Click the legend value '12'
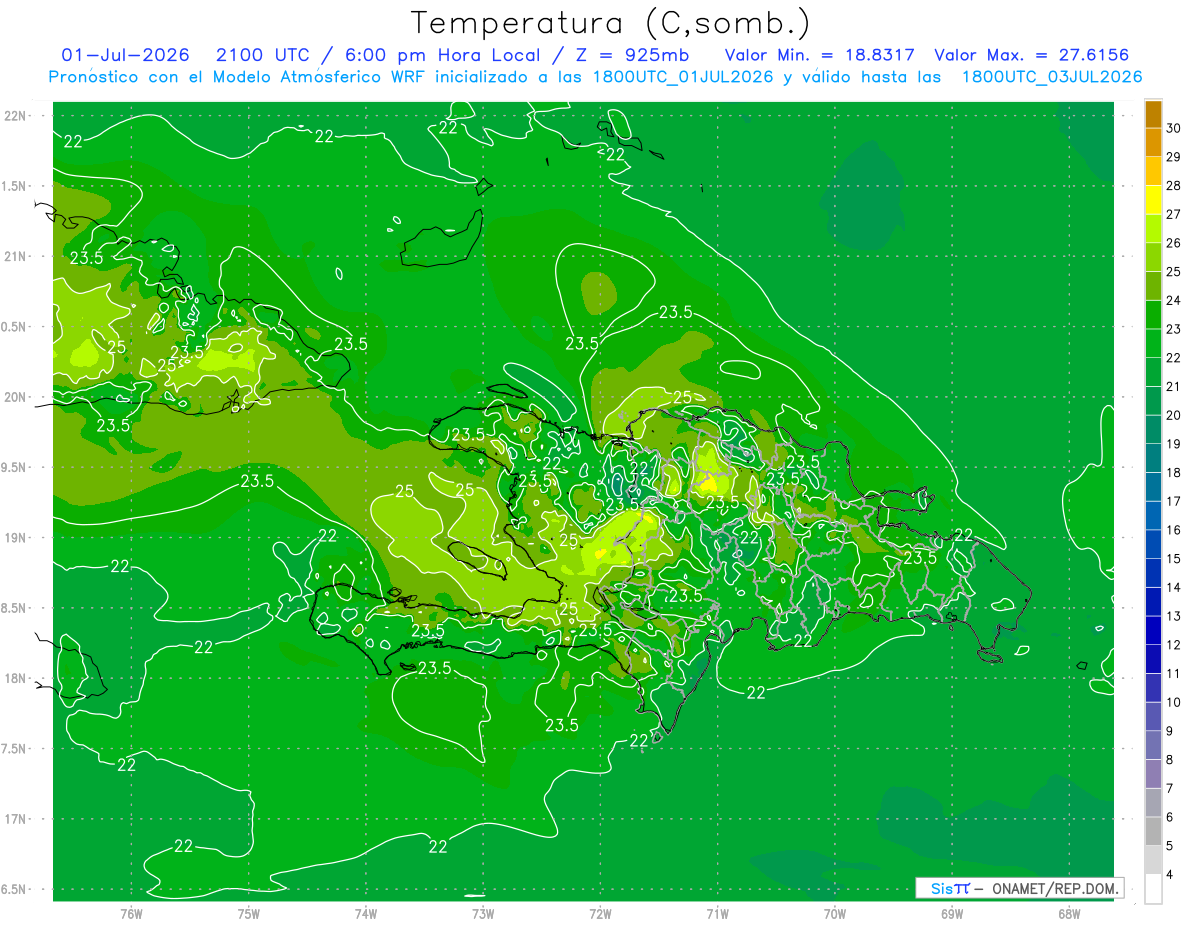Screen dimensions: 1200x927 (x=1174, y=645)
